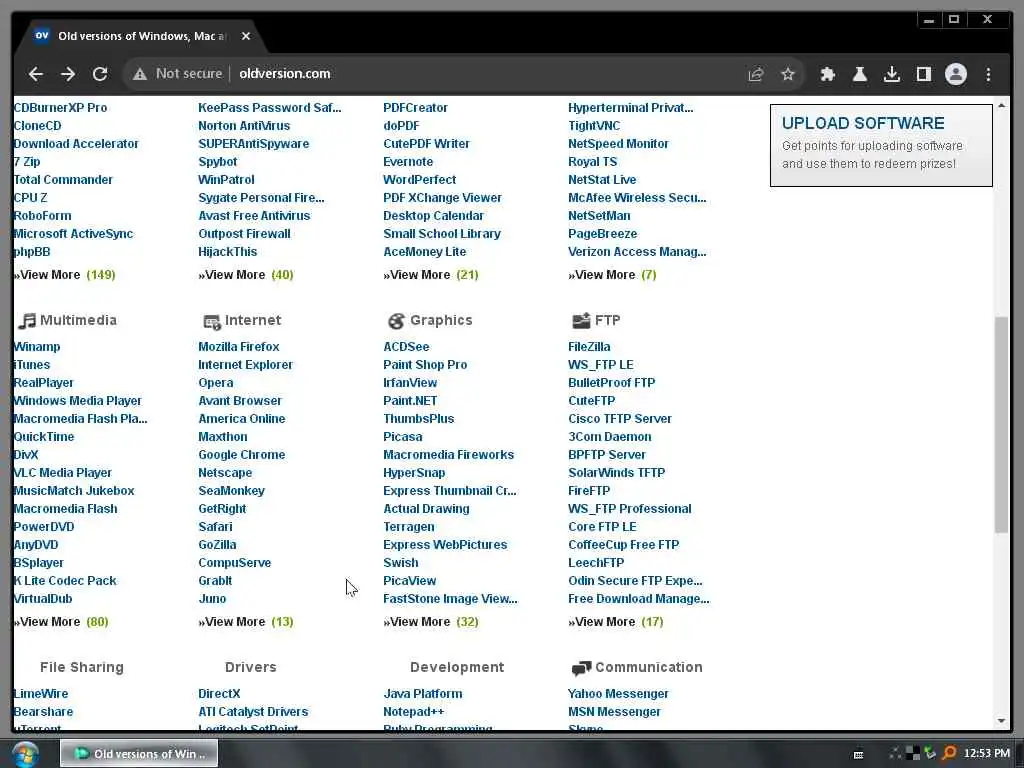This screenshot has height=768, width=1024.
Task: Click the taskbar clock 12:53 PM
Action: (x=987, y=754)
